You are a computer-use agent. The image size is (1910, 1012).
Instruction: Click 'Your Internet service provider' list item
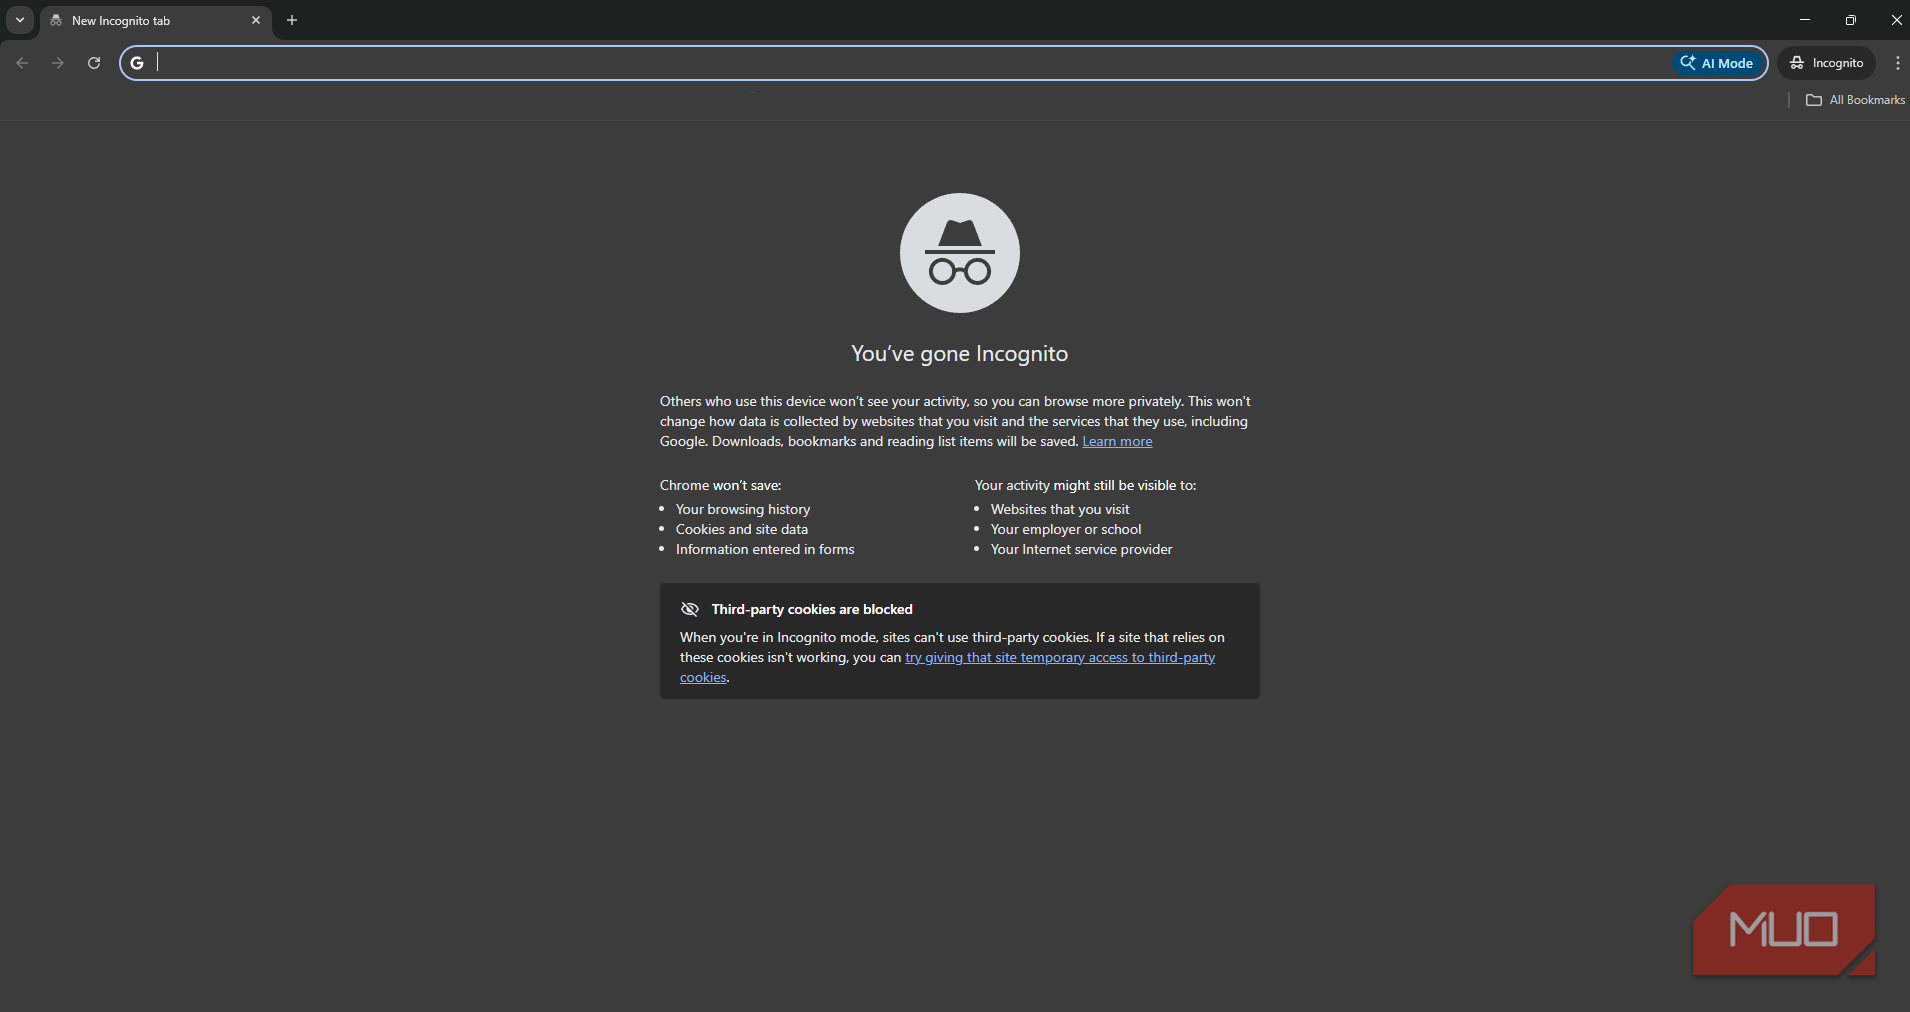(x=1082, y=549)
